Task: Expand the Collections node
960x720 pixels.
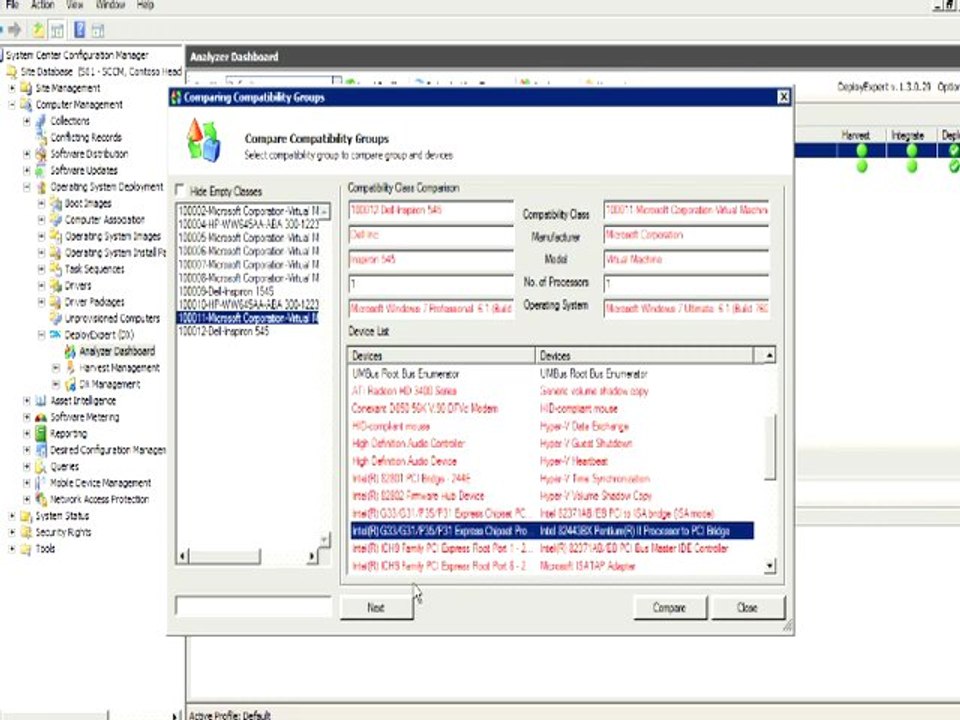Action: (x=27, y=121)
